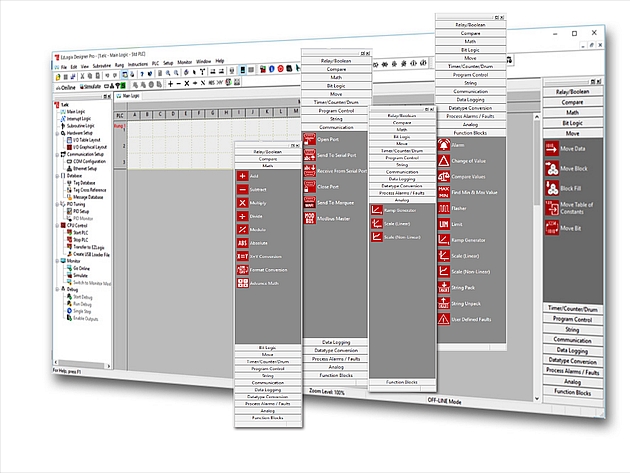Select the Add math instruction icon
This screenshot has width=630, height=473.
(242, 176)
